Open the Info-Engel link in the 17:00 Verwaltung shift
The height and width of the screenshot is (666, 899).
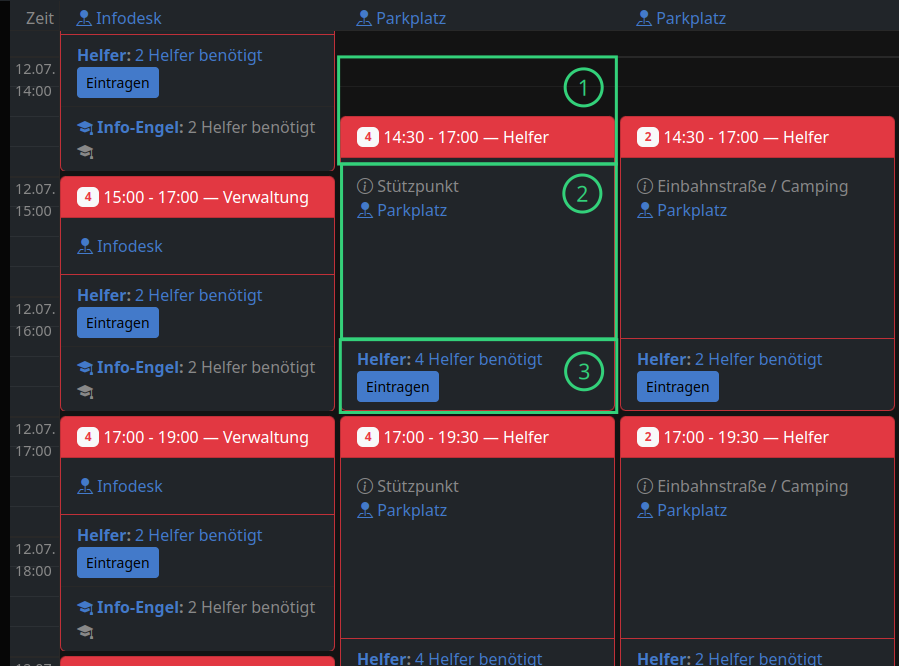(139, 607)
